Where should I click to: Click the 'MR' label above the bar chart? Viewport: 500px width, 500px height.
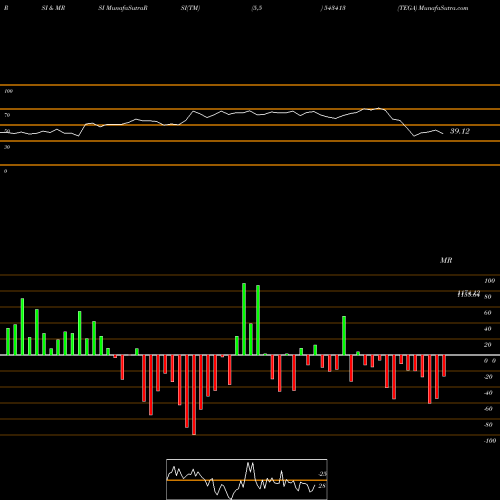(446, 260)
